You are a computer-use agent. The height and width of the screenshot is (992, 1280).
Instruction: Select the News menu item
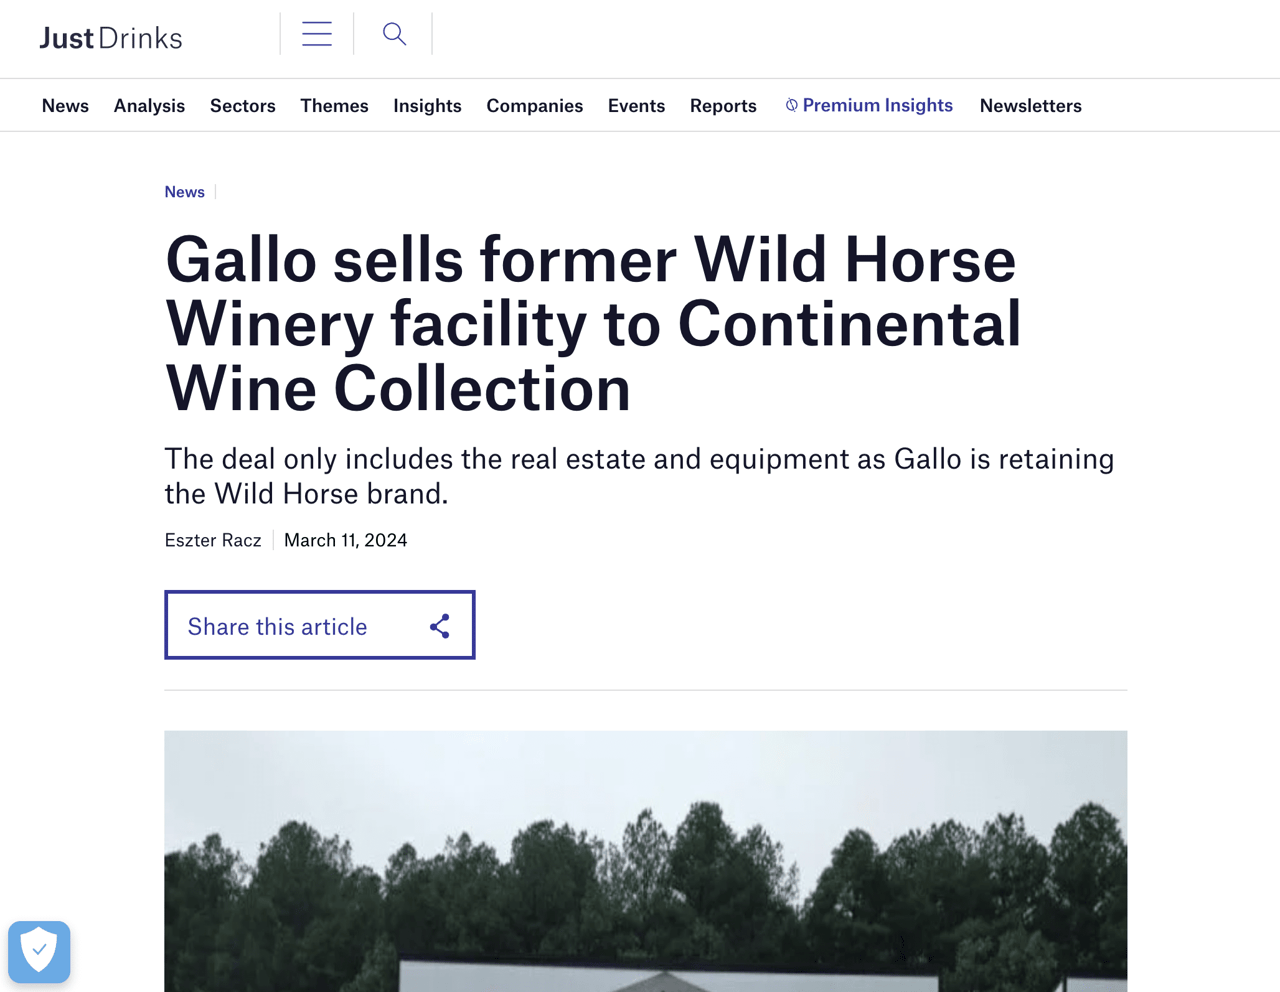tap(65, 105)
